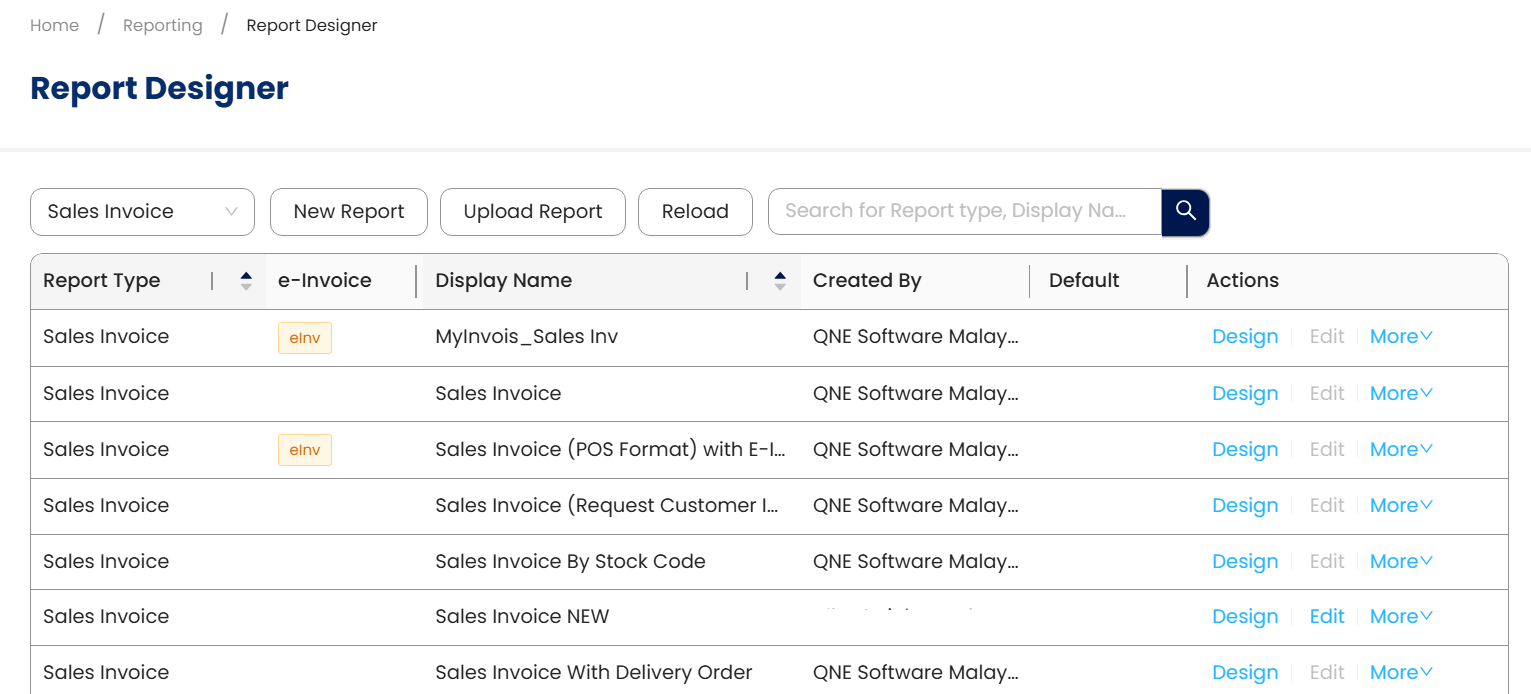The height and width of the screenshot is (694, 1531).
Task: Click the Created By column header
Action: tap(867, 281)
